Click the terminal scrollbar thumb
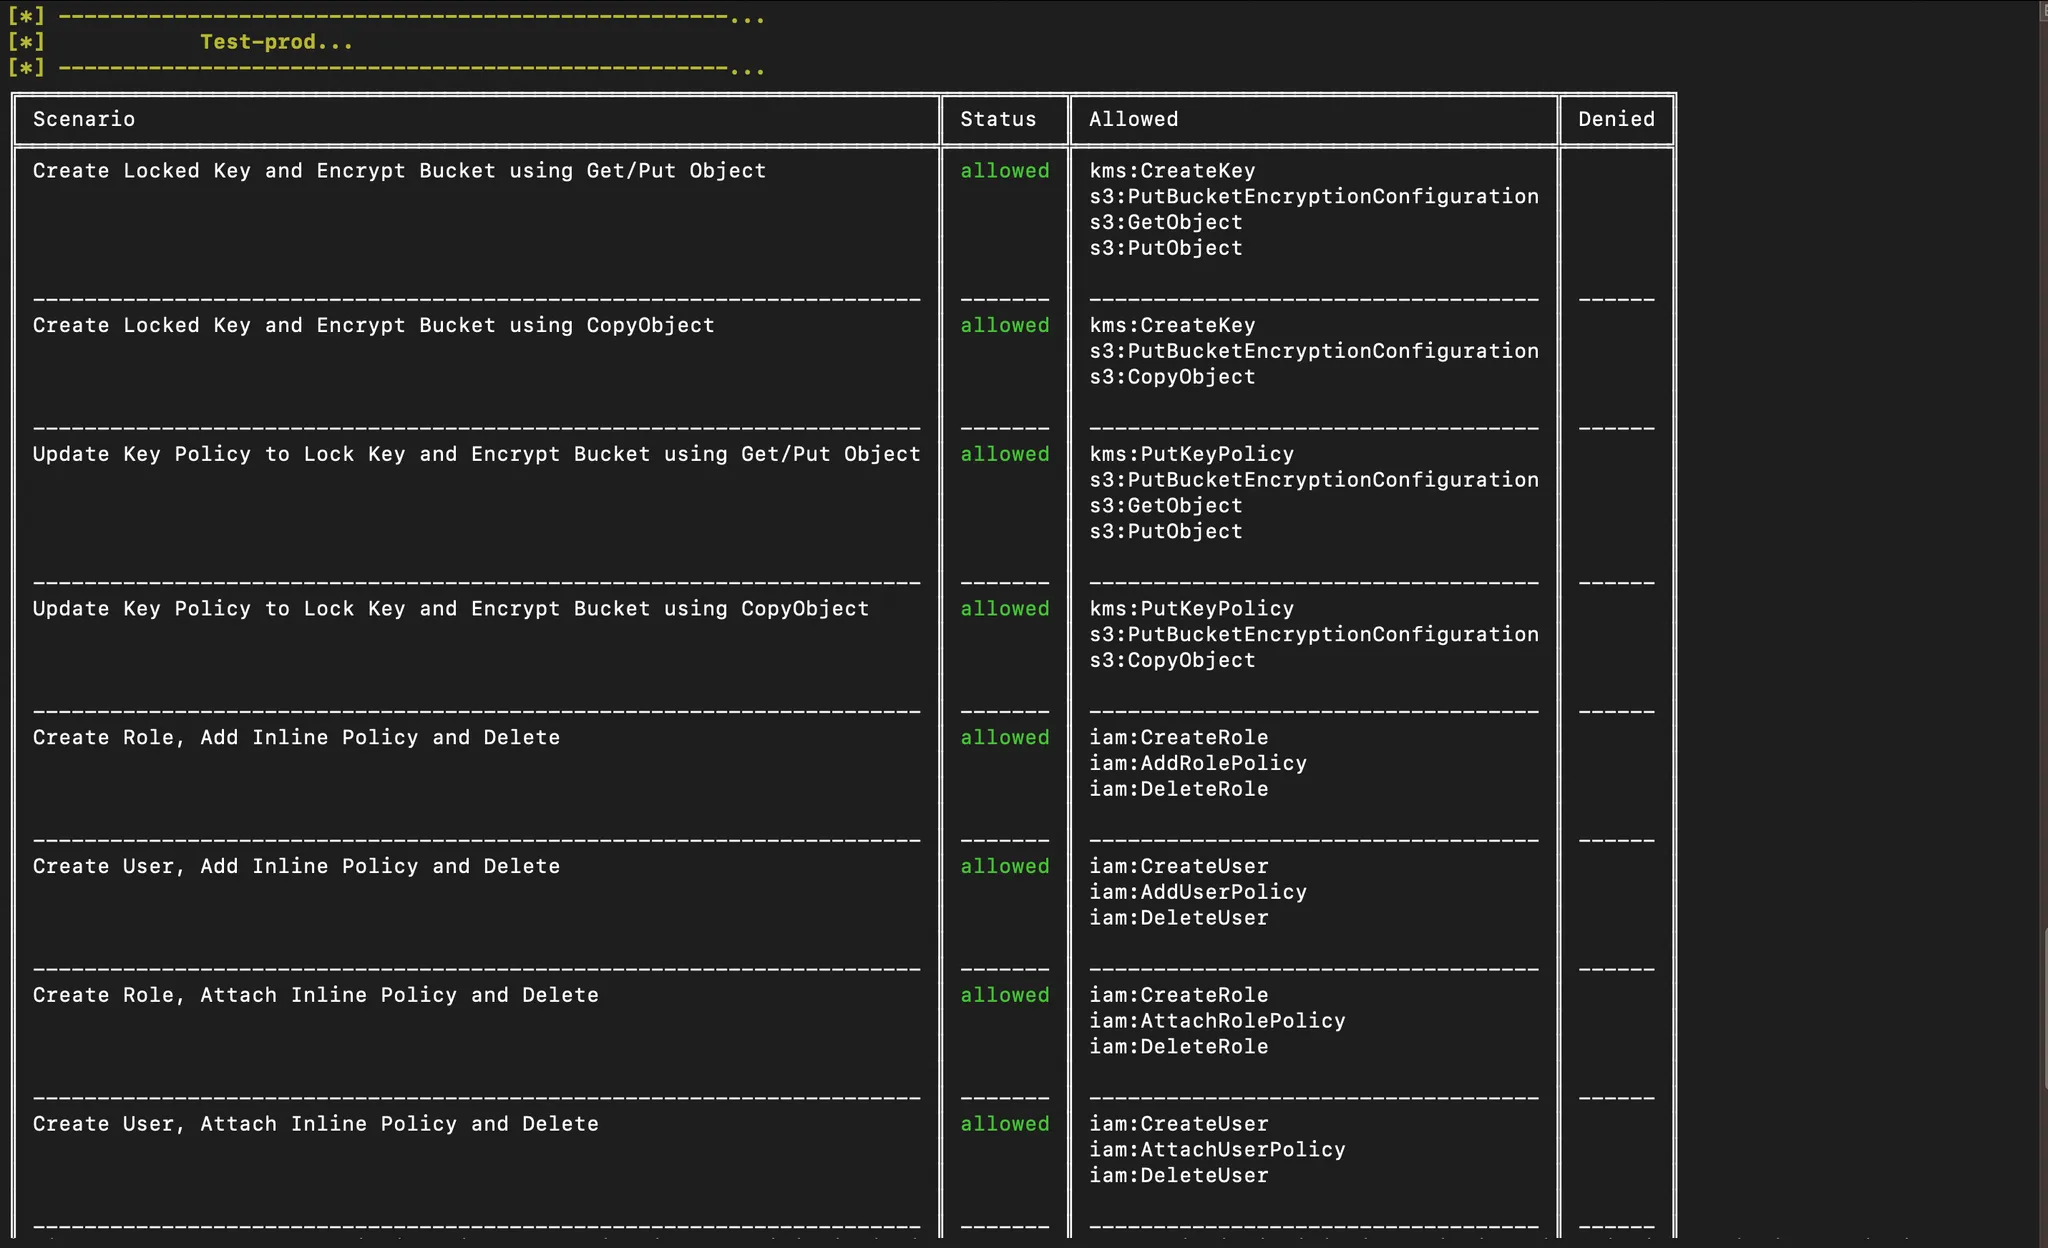 2043,1008
